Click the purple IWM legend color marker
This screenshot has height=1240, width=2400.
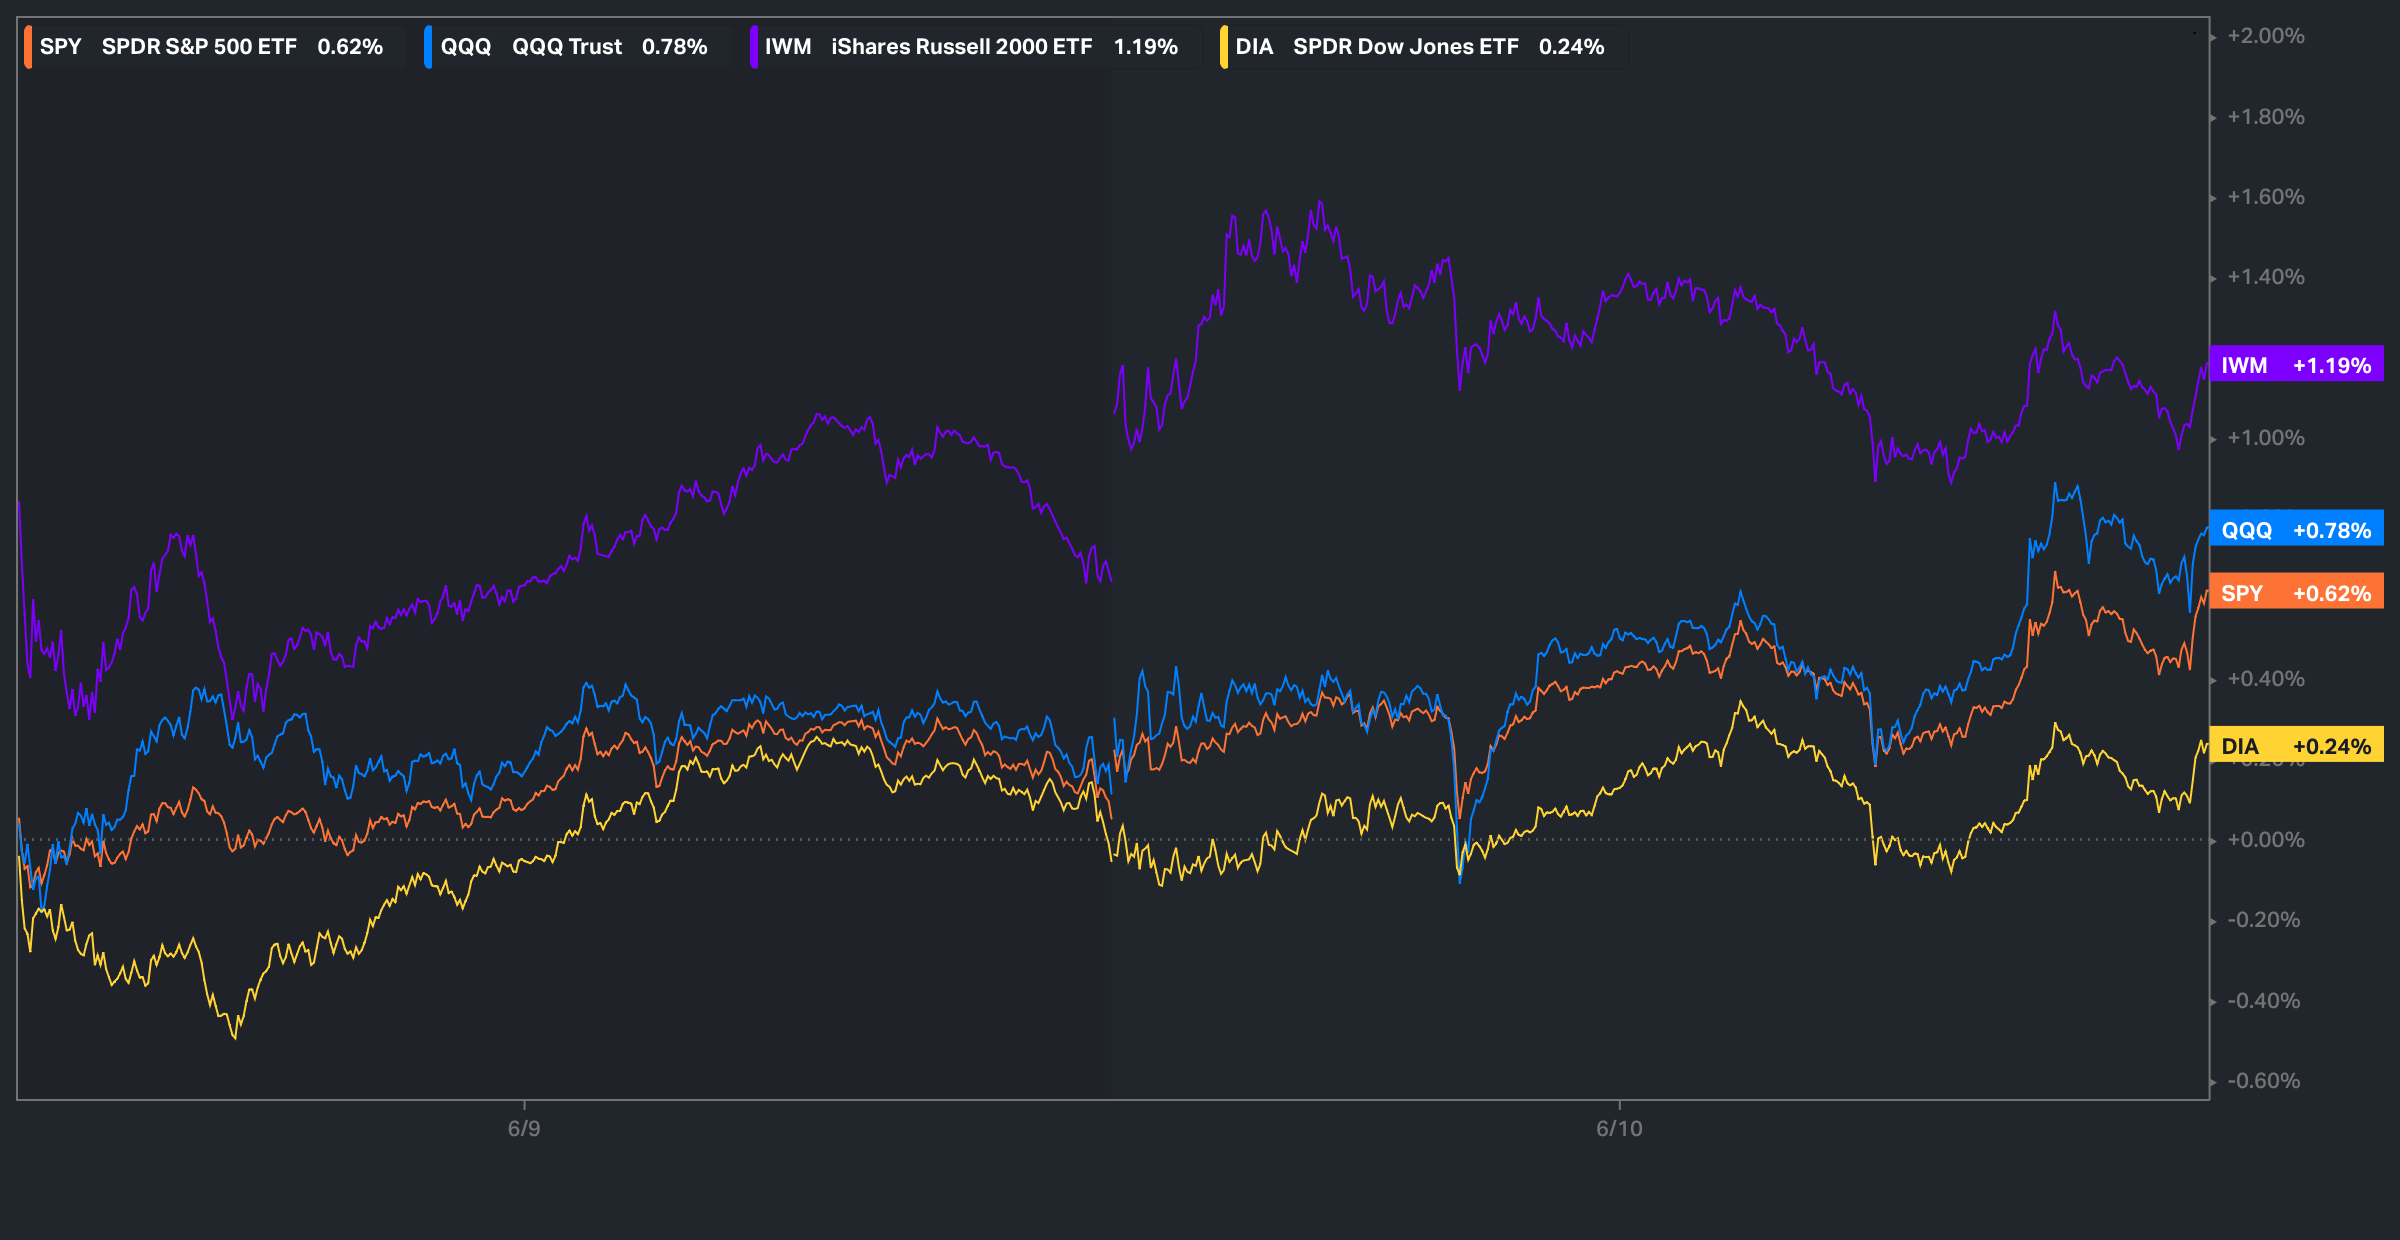point(754,47)
